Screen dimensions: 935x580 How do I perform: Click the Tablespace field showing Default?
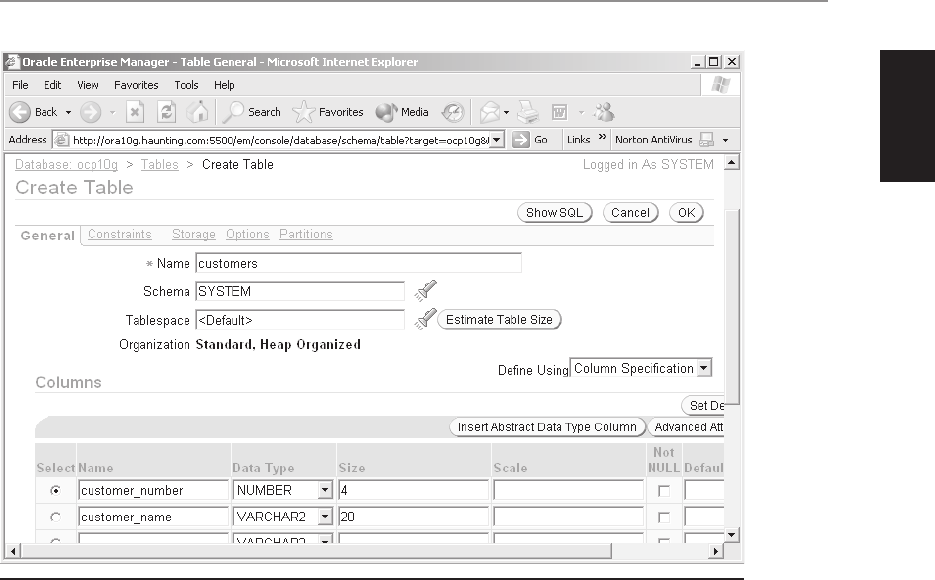(x=300, y=320)
